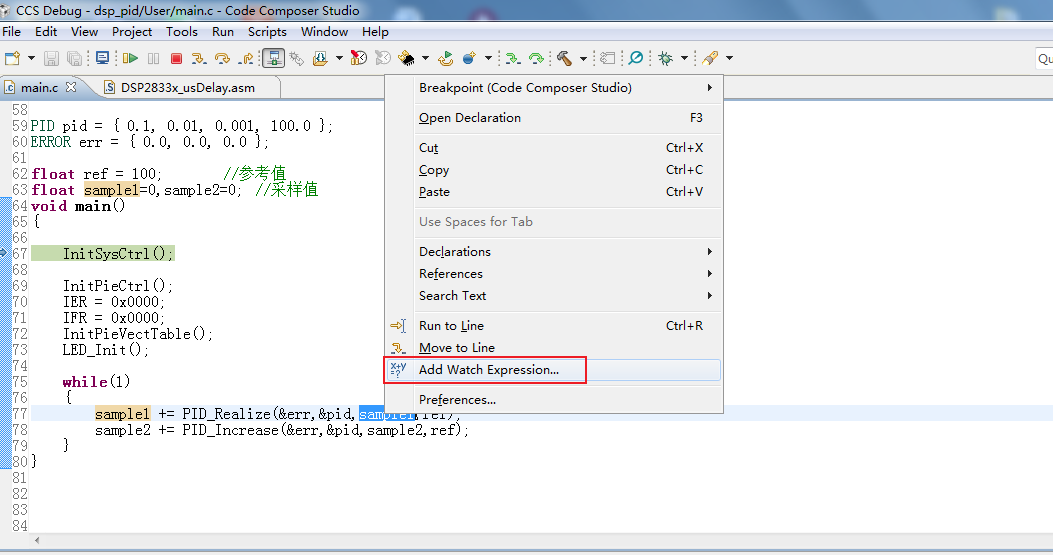Switch to DSP2833x_usDelay.asm tab

(x=187, y=88)
